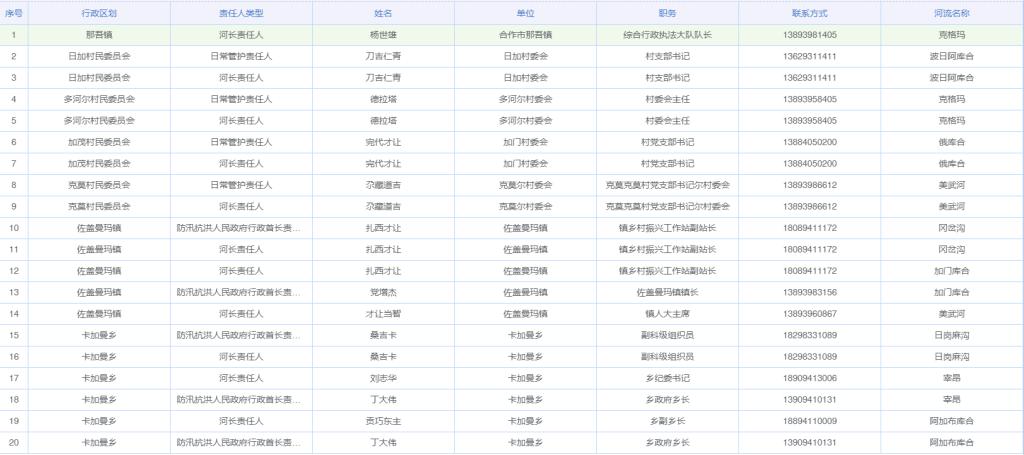Click row number 2
This screenshot has width=1024, height=455.
click(x=14, y=57)
